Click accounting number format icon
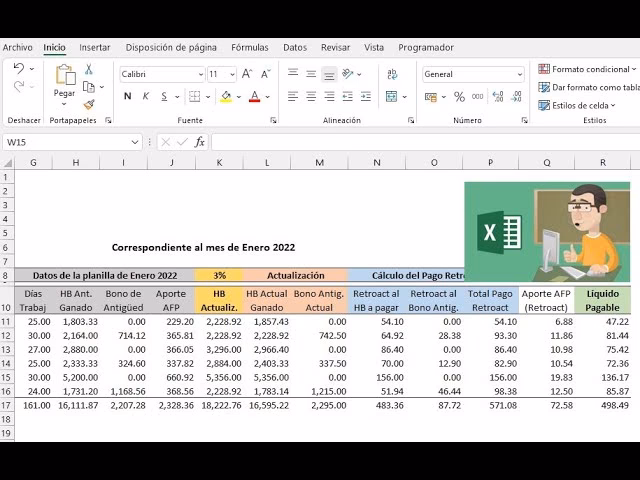The image size is (640, 480). pyautogui.click(x=431, y=97)
